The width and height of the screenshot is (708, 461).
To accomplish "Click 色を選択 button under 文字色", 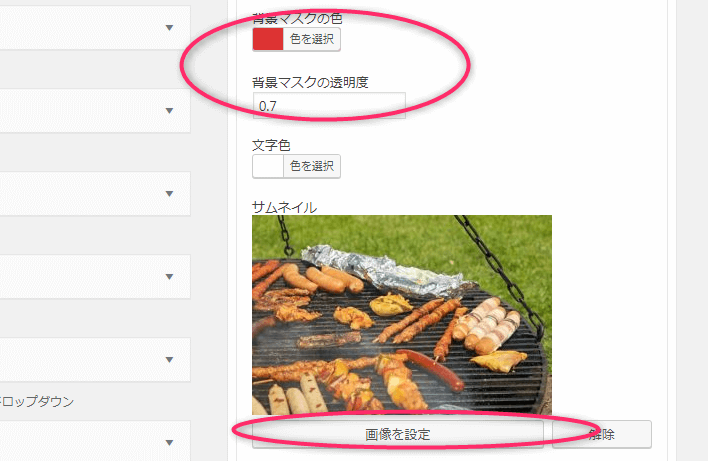I will [x=312, y=166].
